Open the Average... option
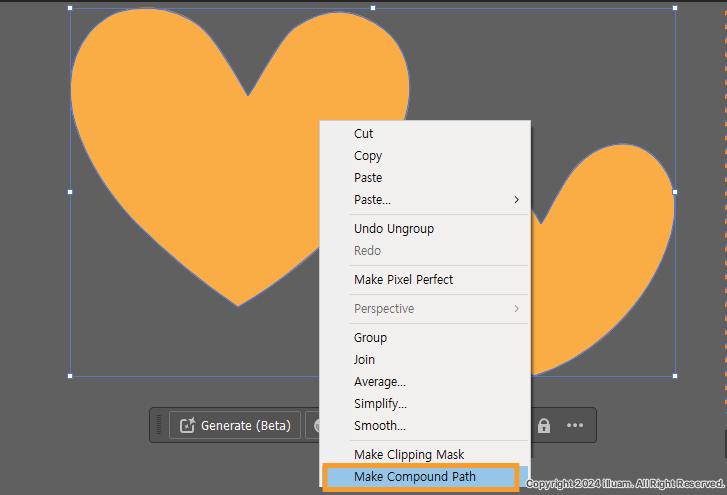This screenshot has height=495, width=727. 425,381
